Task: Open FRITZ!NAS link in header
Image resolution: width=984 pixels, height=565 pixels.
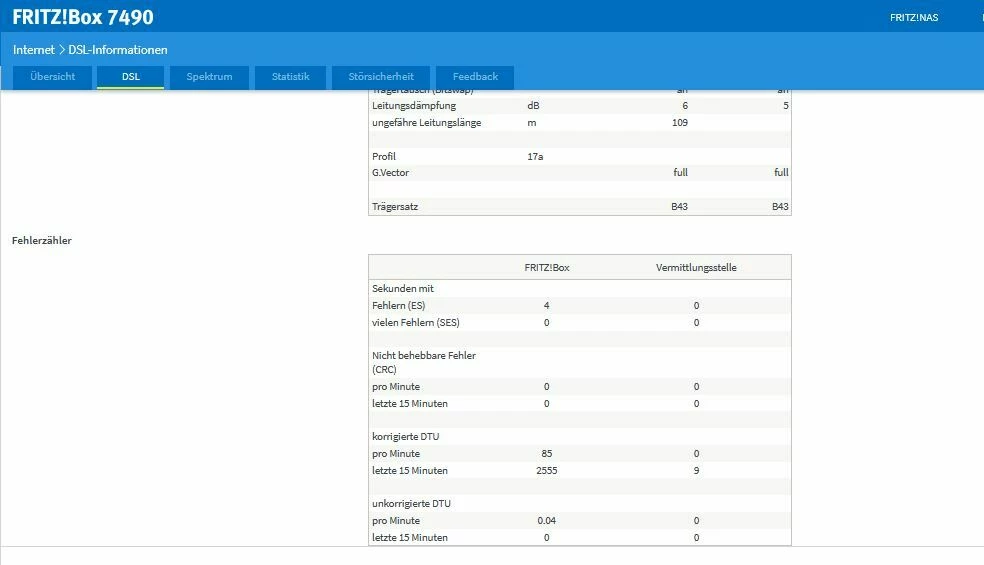Action: 914,18
